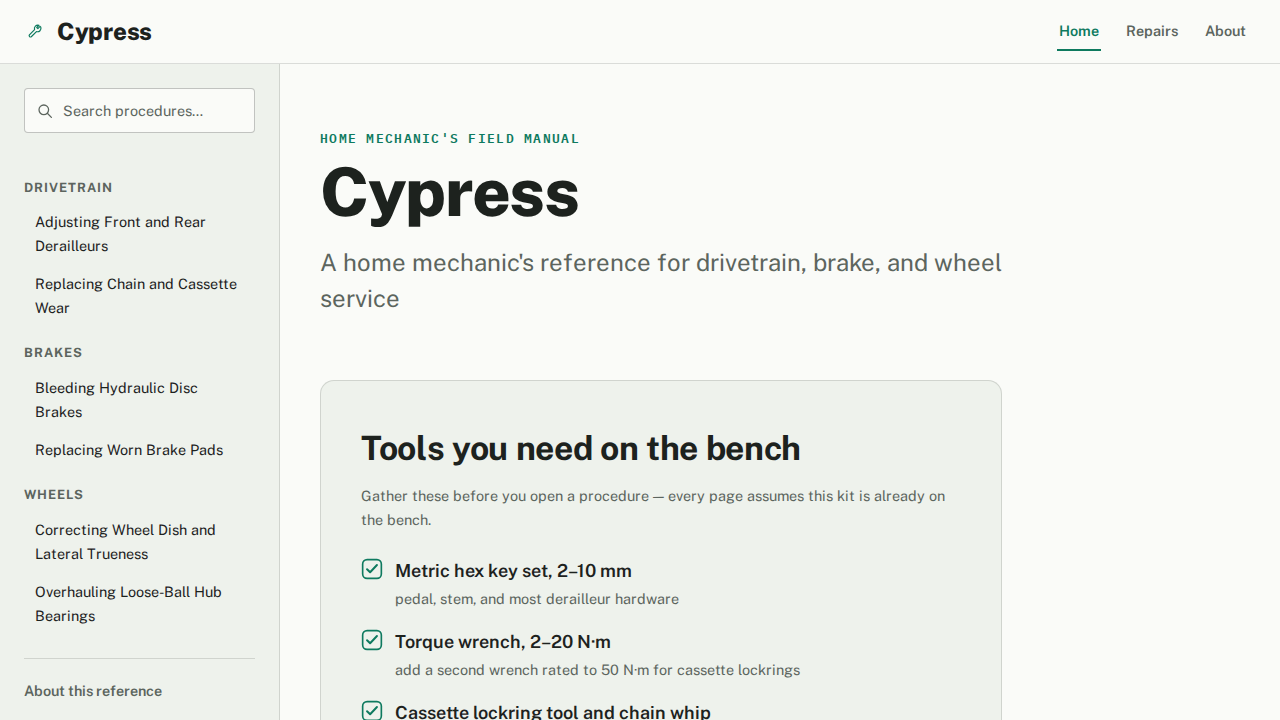Open Overhauling Loose-Ball Hub Bearings
The image size is (1280, 720).
139,604
